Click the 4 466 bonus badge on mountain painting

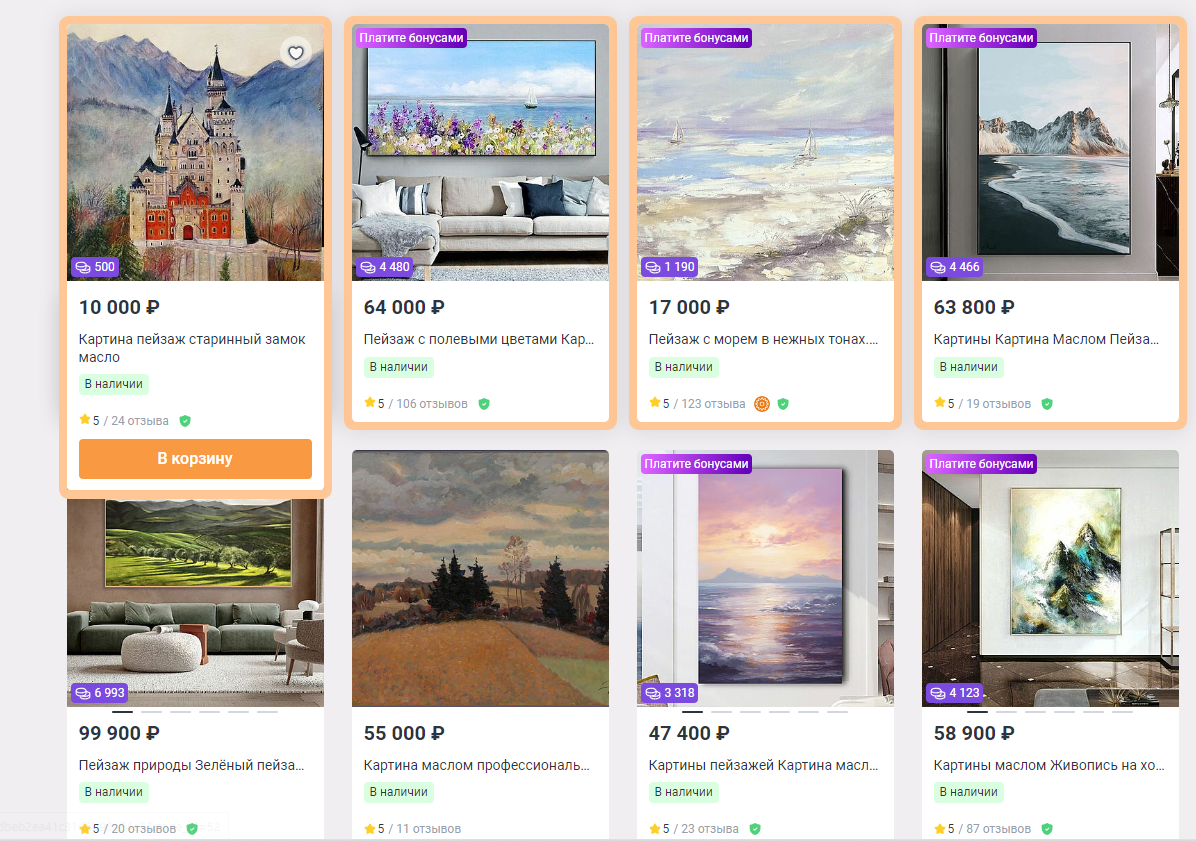tap(954, 267)
